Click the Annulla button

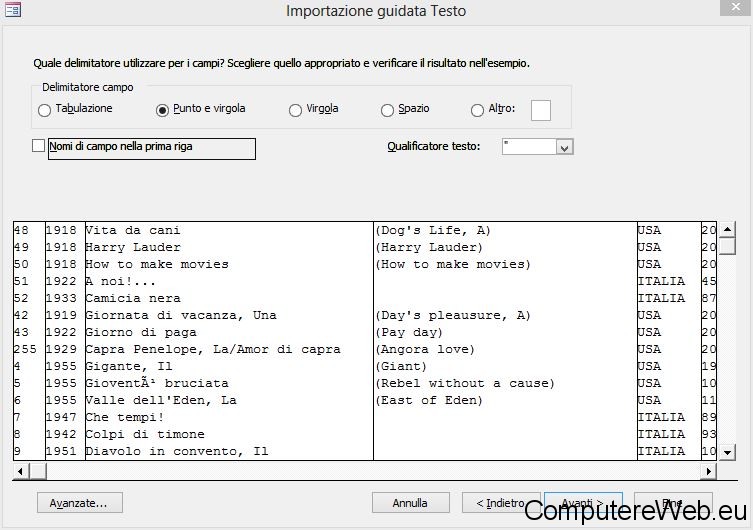point(411,503)
